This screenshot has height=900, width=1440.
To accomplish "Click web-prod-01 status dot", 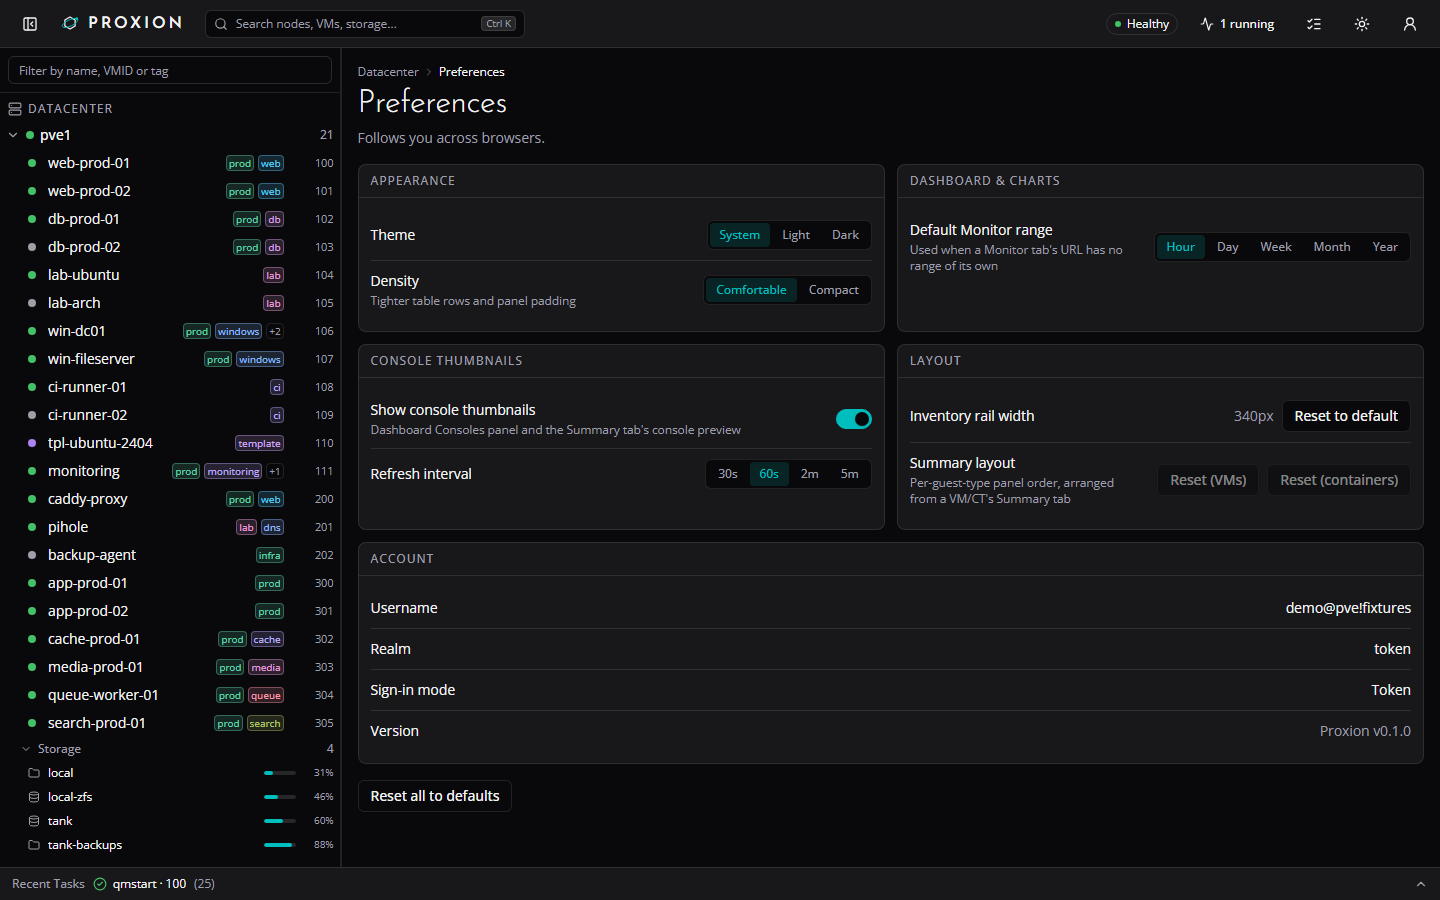I will click(31, 163).
